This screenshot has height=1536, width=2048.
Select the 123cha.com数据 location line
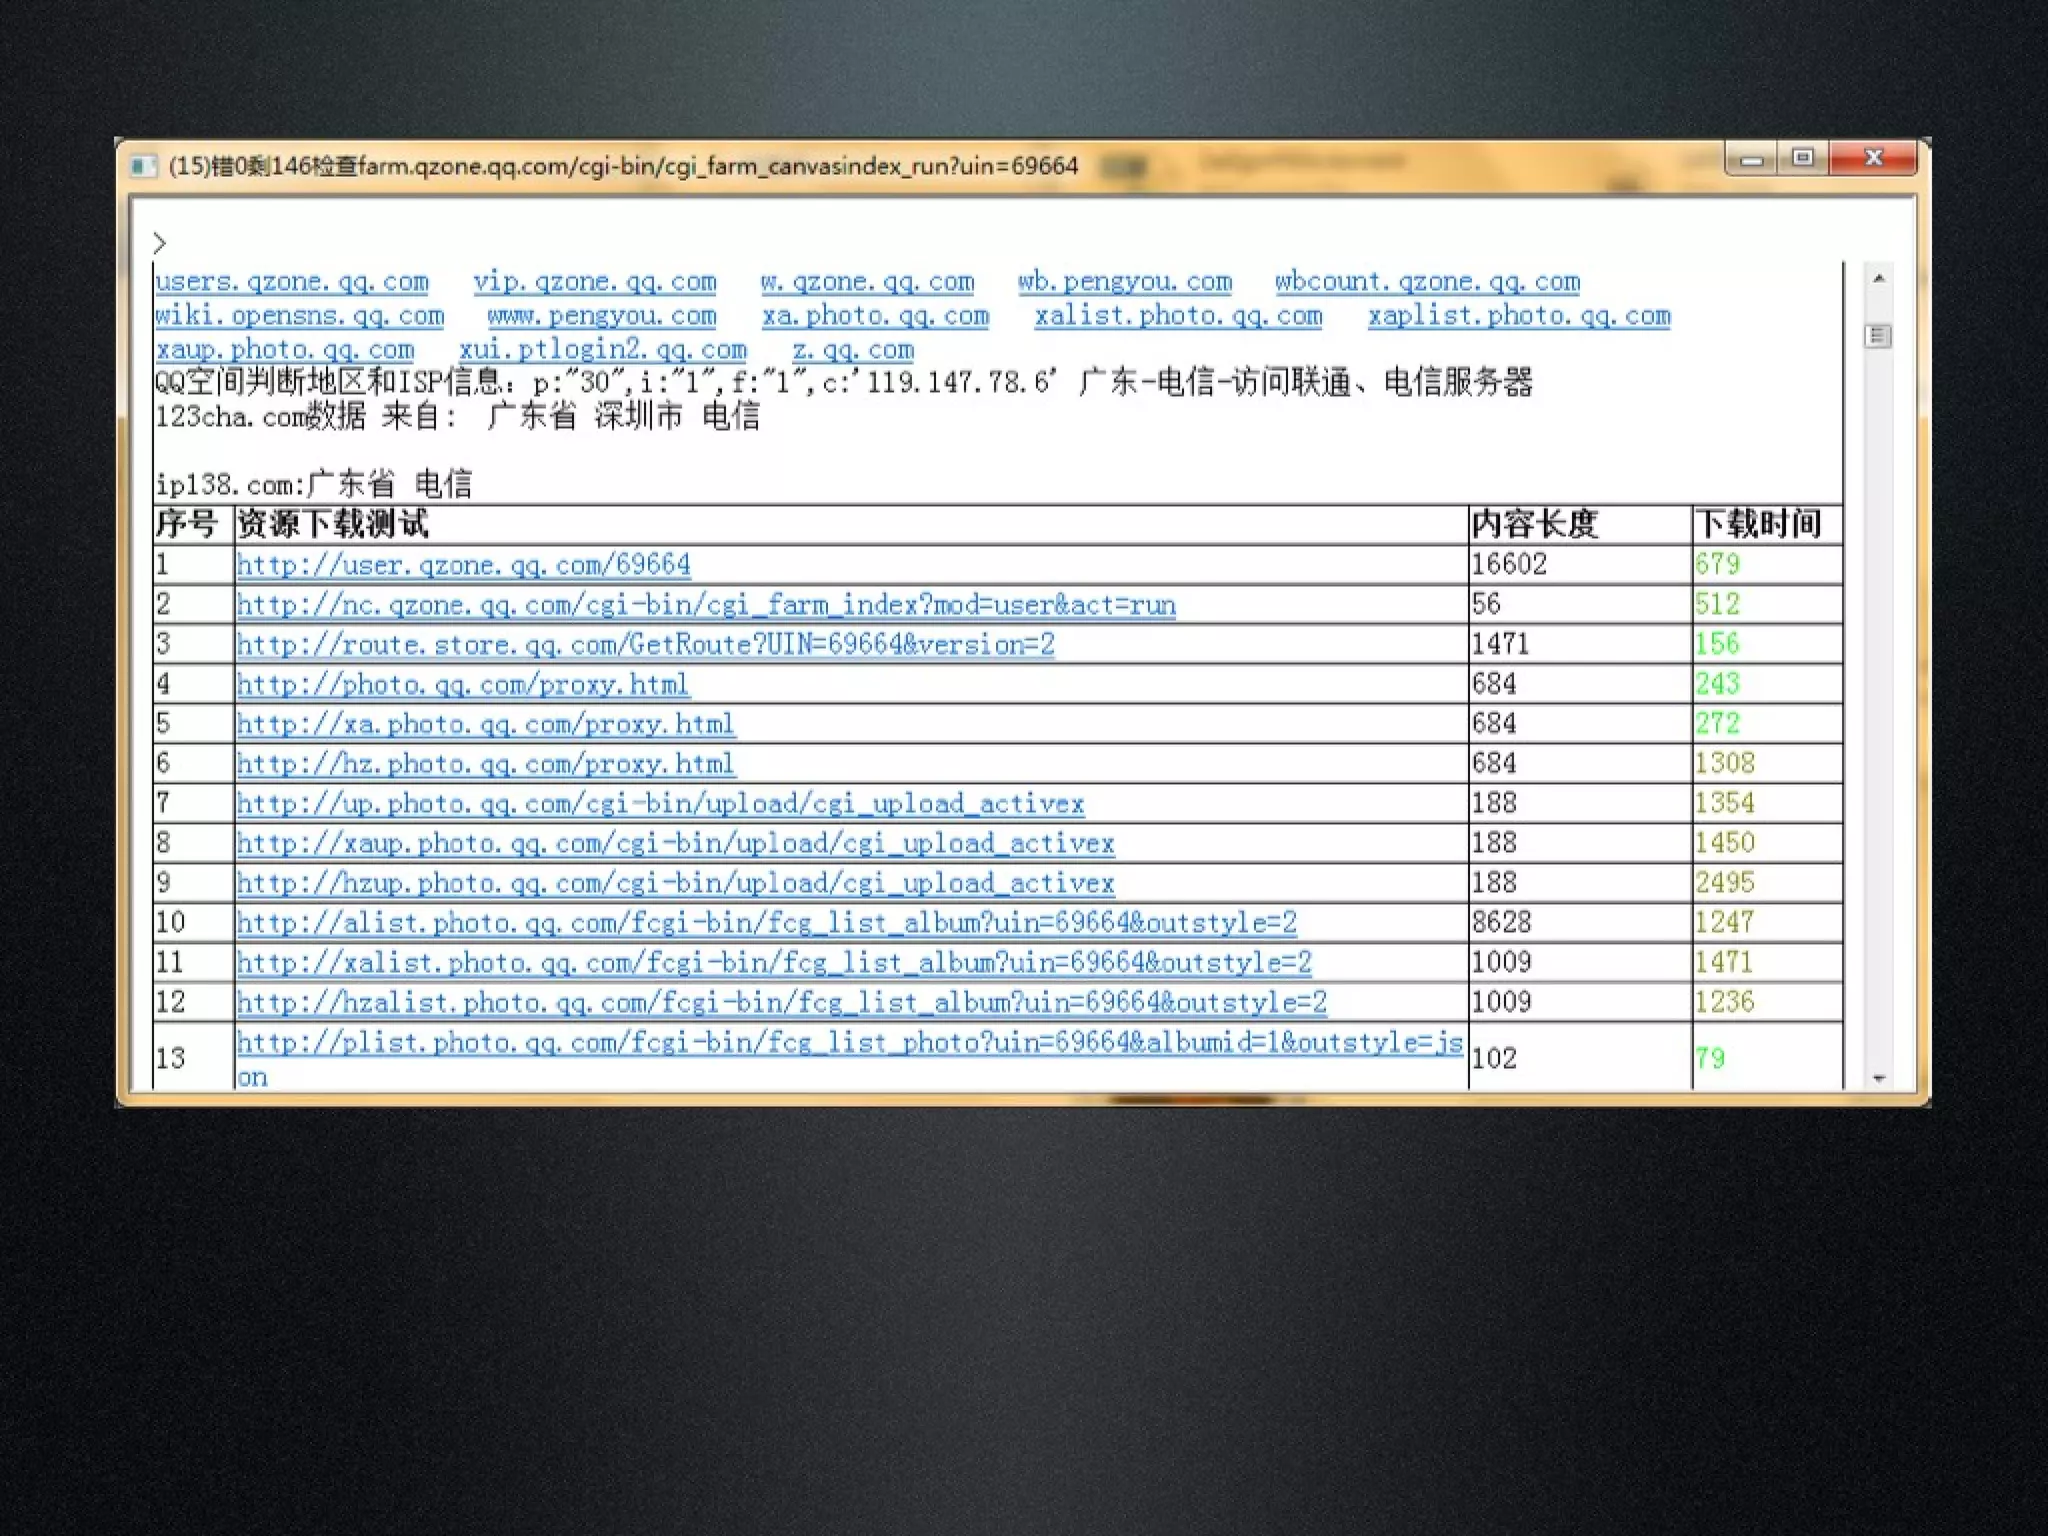click(458, 416)
